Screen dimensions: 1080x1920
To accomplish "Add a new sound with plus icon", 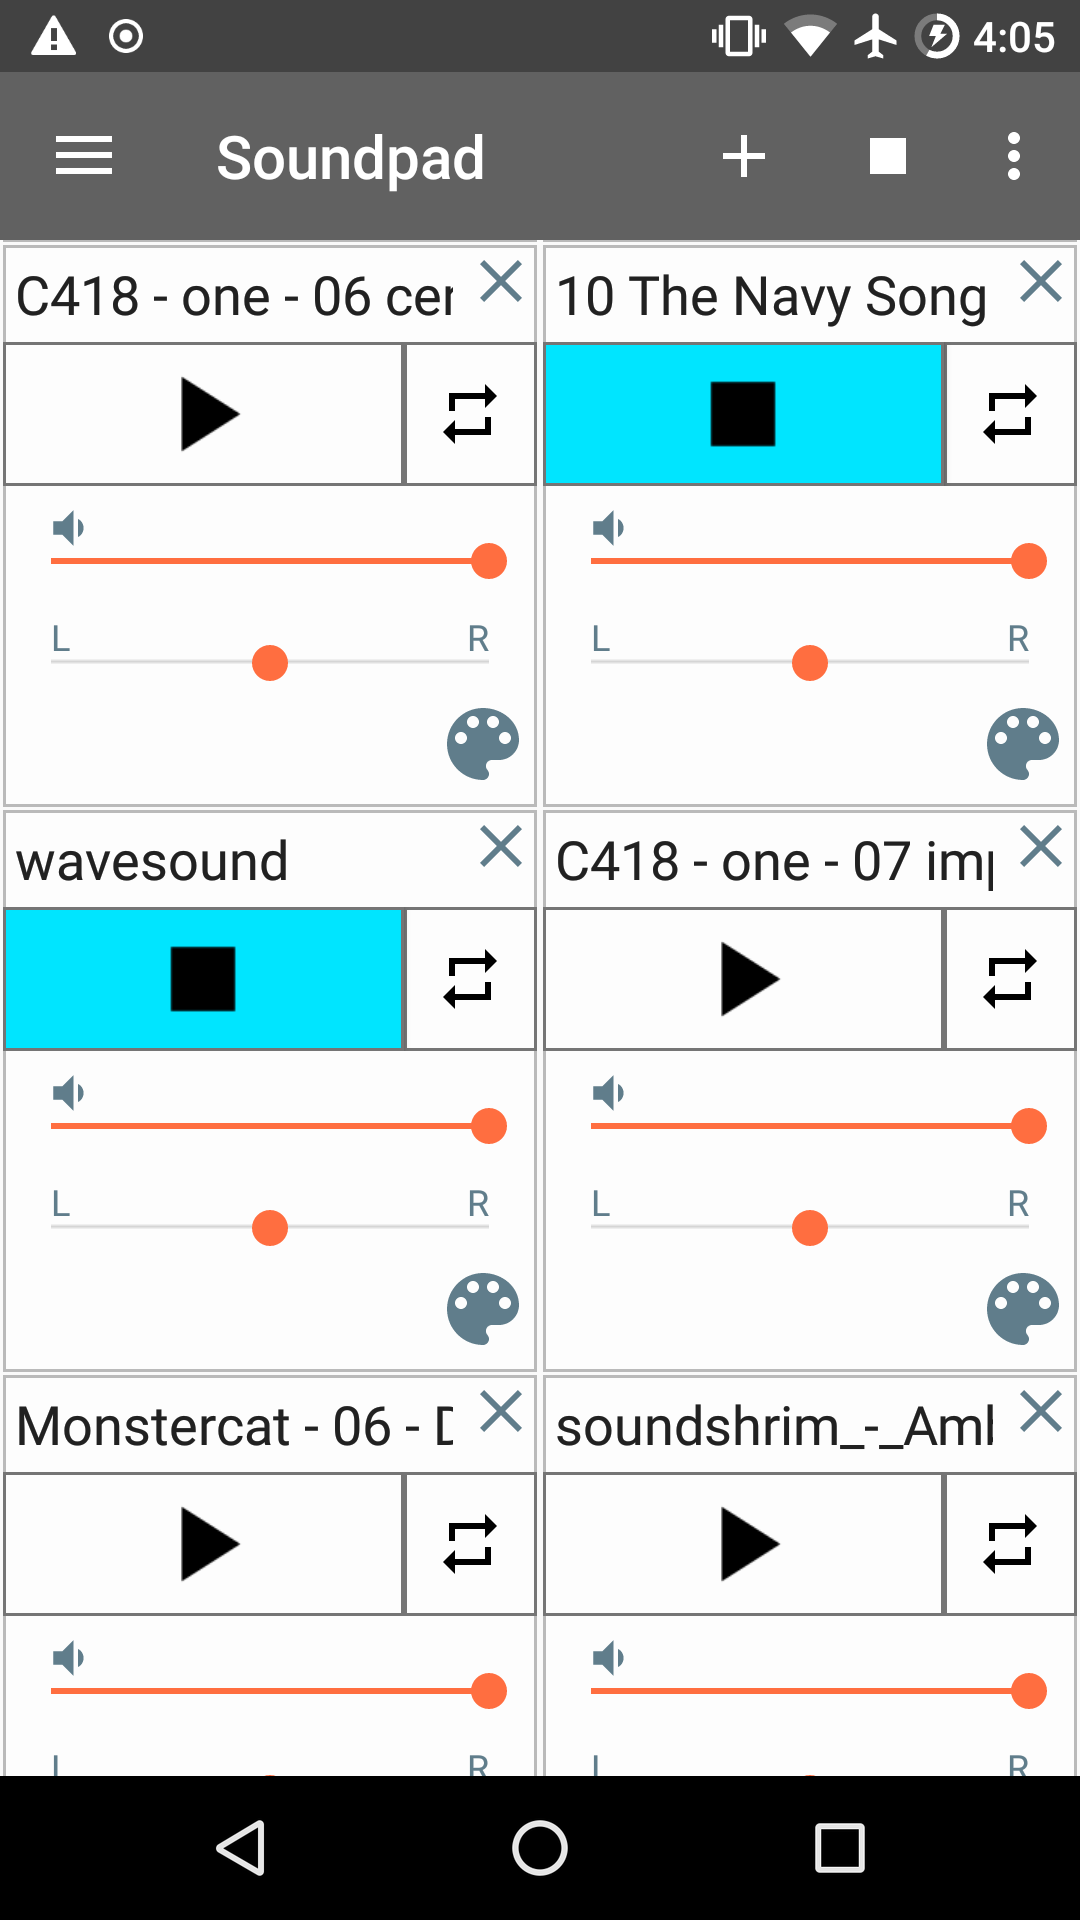I will 744,157.
